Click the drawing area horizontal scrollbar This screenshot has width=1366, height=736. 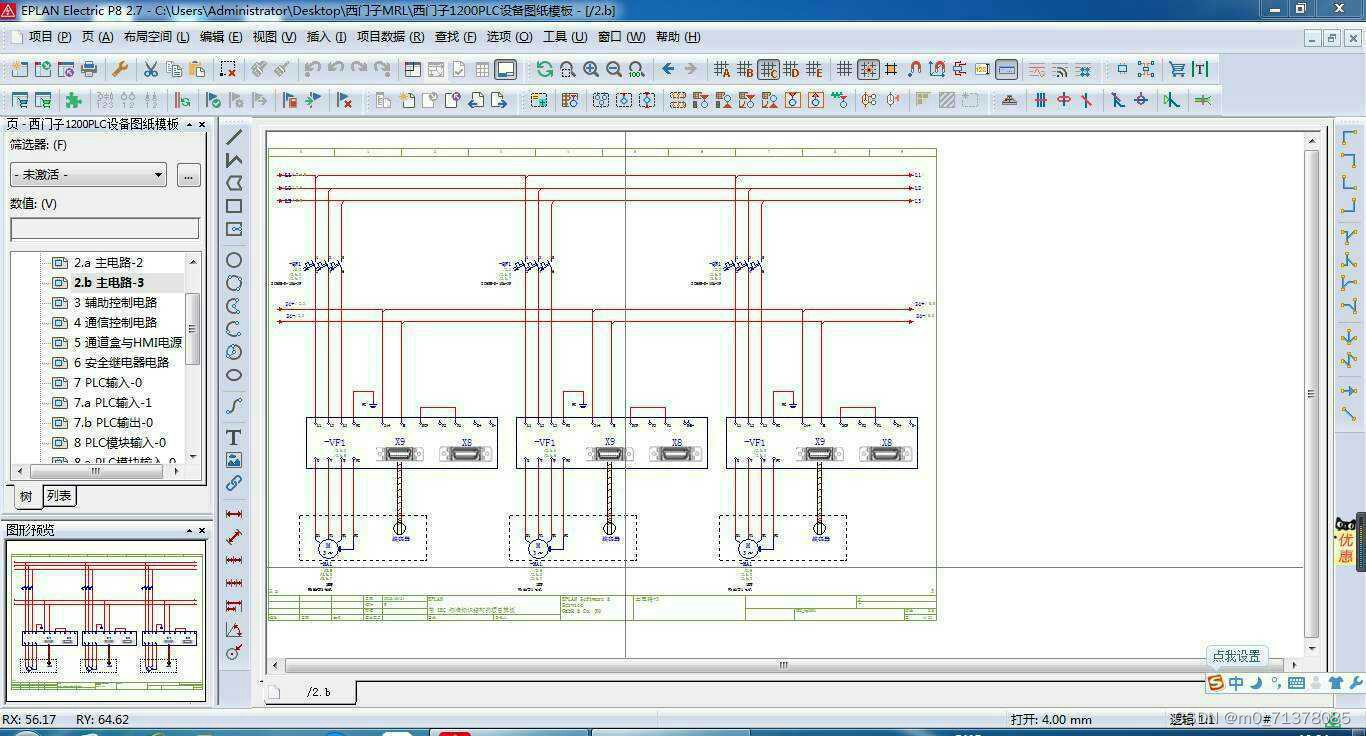[783, 664]
